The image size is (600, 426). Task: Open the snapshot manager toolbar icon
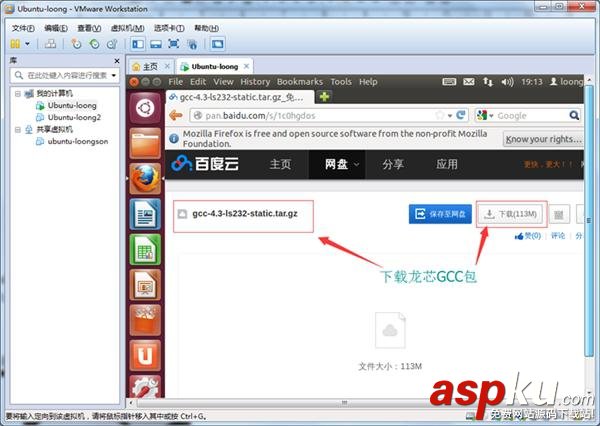pyautogui.click(x=112, y=44)
